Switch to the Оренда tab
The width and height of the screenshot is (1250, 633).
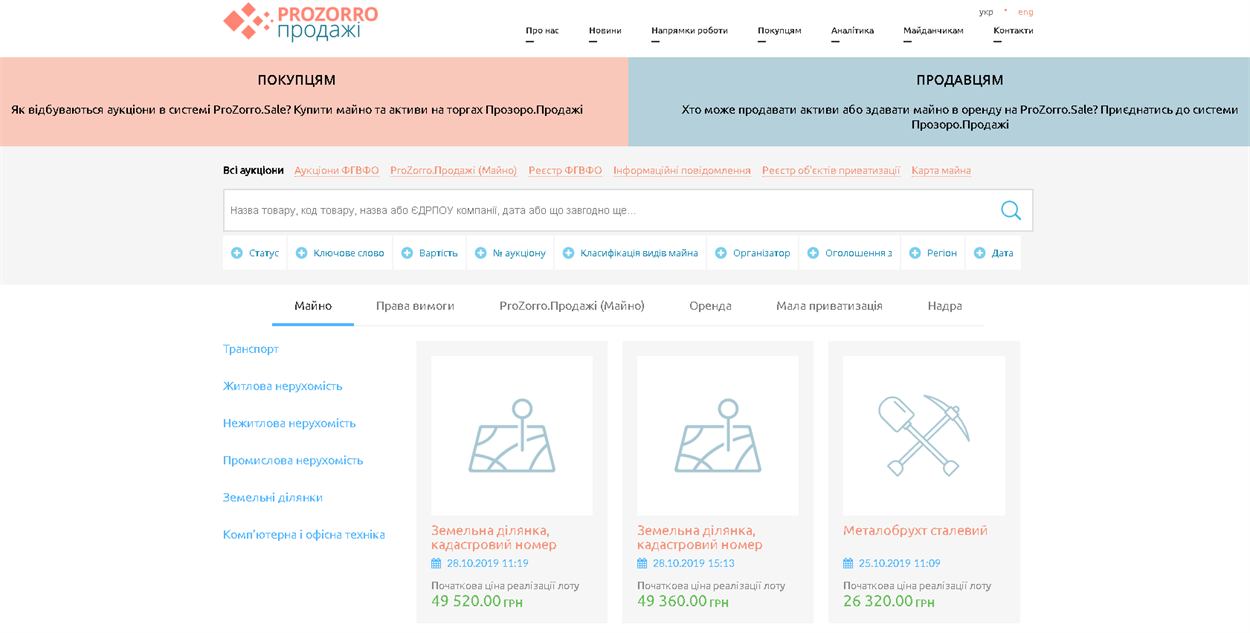[x=710, y=306]
